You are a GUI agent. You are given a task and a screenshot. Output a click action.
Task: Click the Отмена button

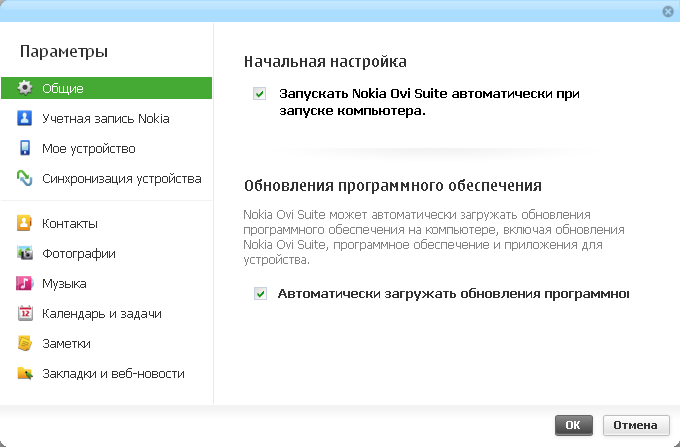(636, 425)
